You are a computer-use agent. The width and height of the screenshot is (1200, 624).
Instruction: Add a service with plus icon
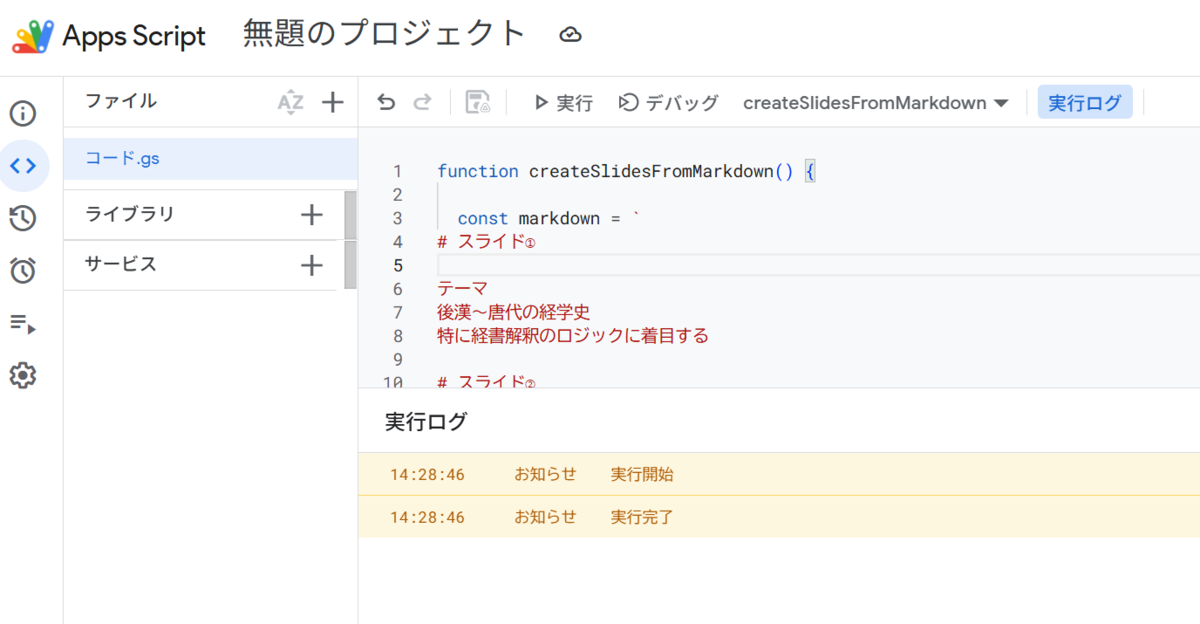point(312,265)
